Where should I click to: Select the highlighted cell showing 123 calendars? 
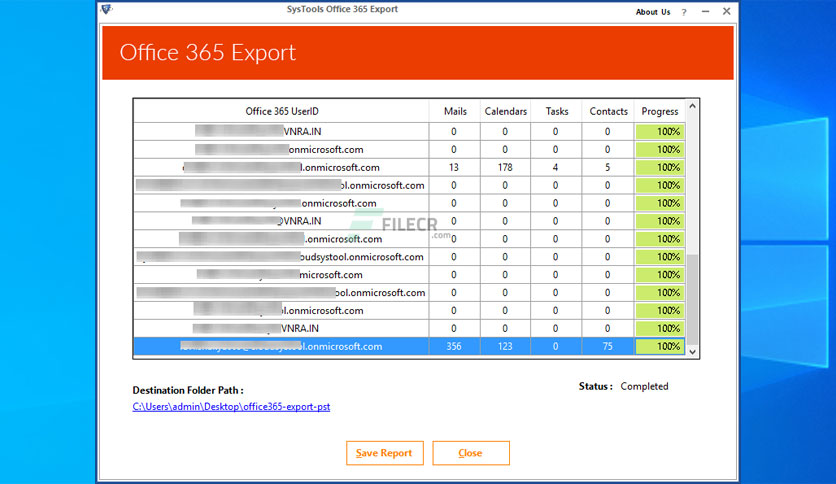[x=505, y=346]
